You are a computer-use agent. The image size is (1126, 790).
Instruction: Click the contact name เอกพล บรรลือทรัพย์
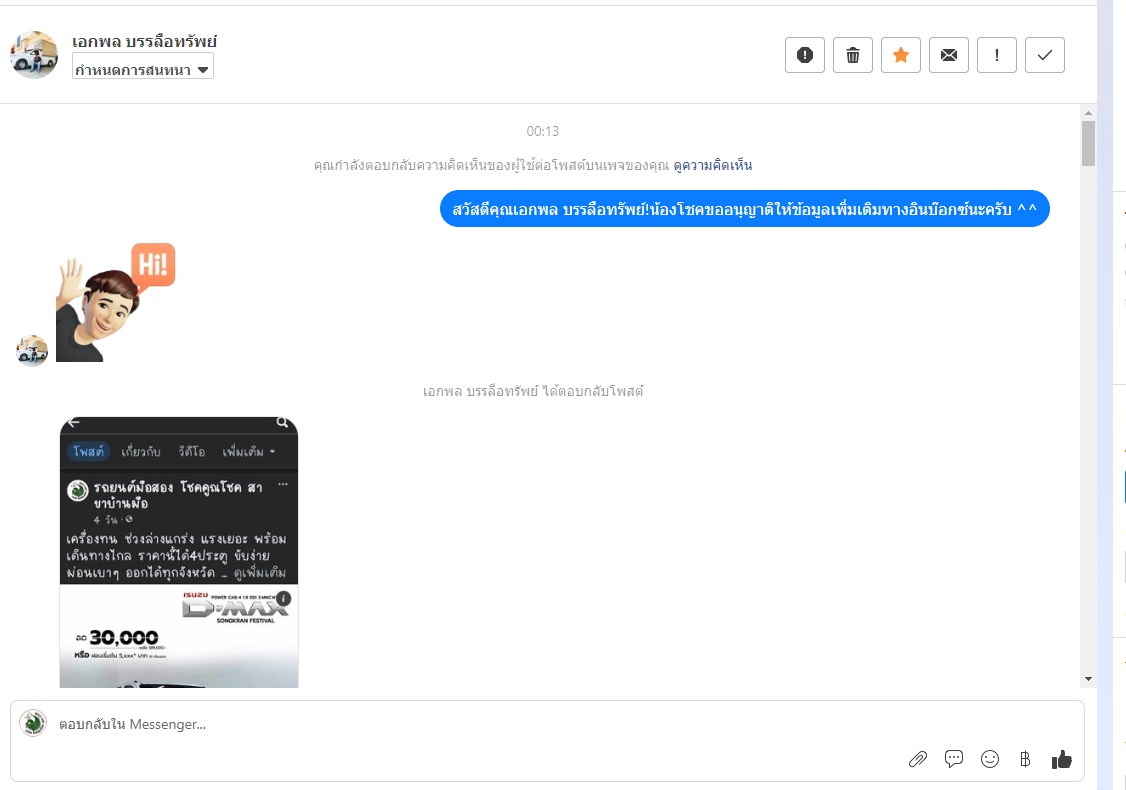pyautogui.click(x=144, y=42)
